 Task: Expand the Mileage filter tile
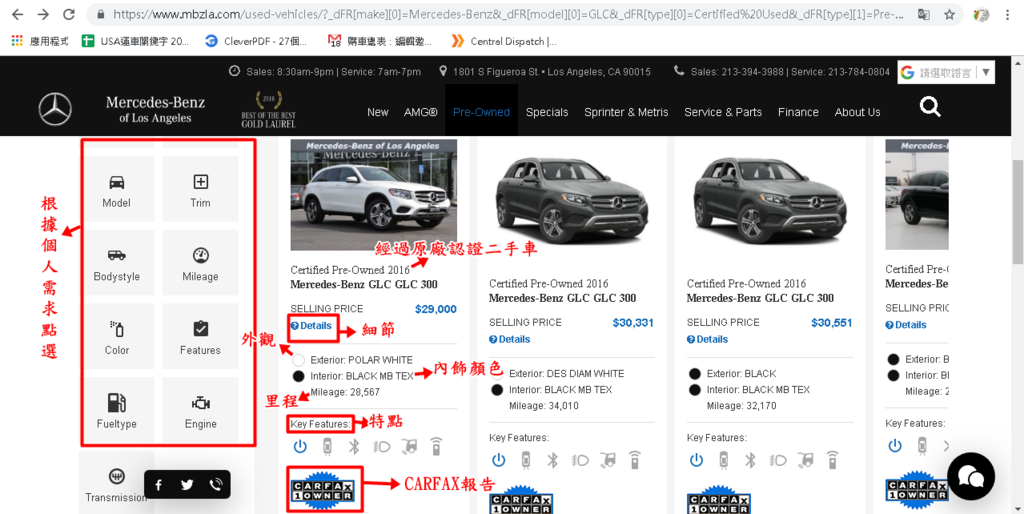click(x=200, y=263)
